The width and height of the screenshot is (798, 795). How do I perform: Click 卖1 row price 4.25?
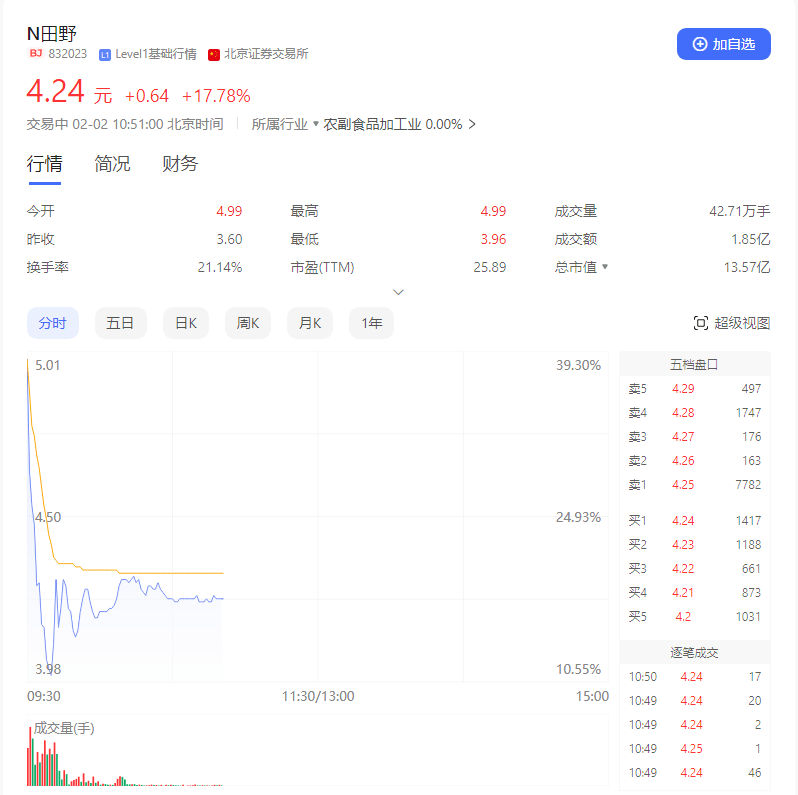point(683,485)
